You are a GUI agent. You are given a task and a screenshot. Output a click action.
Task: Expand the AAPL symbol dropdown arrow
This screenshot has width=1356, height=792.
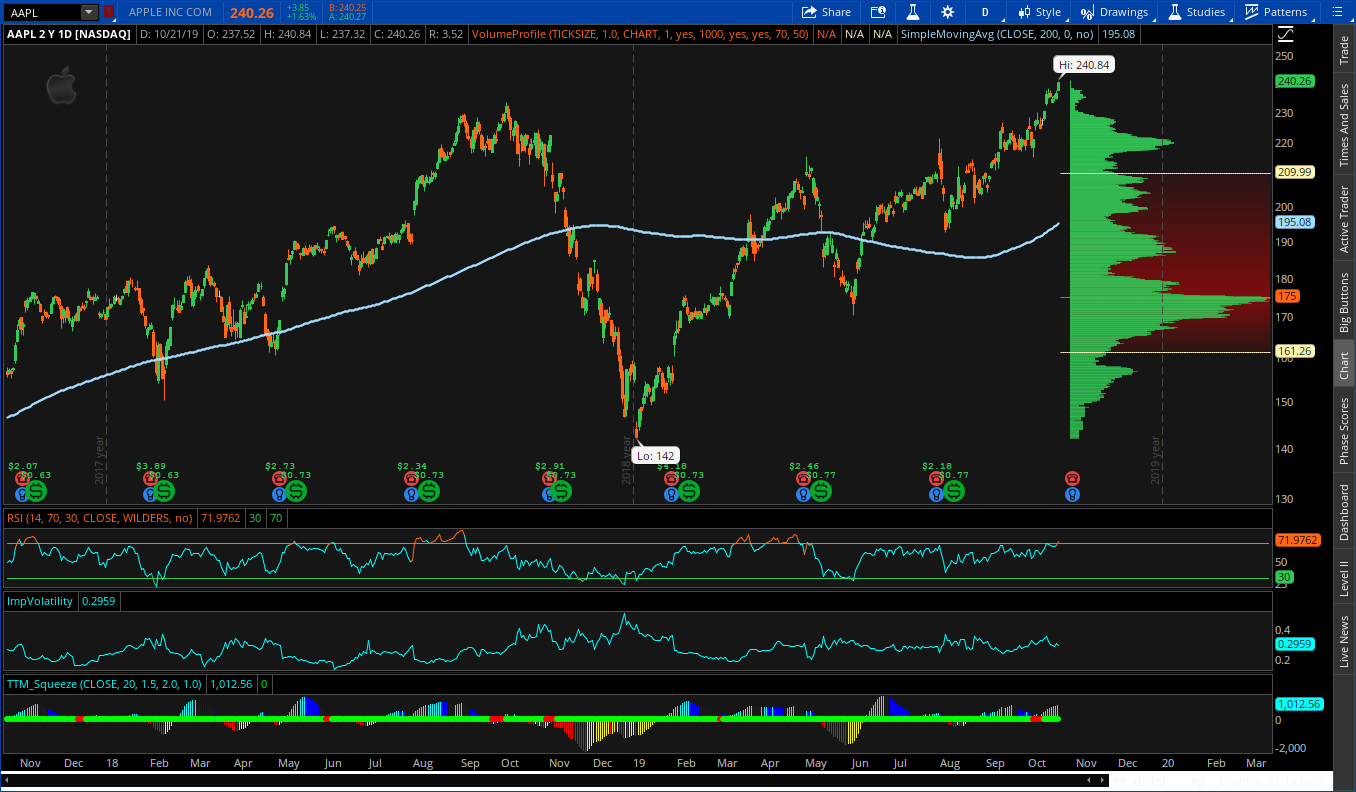pos(89,12)
